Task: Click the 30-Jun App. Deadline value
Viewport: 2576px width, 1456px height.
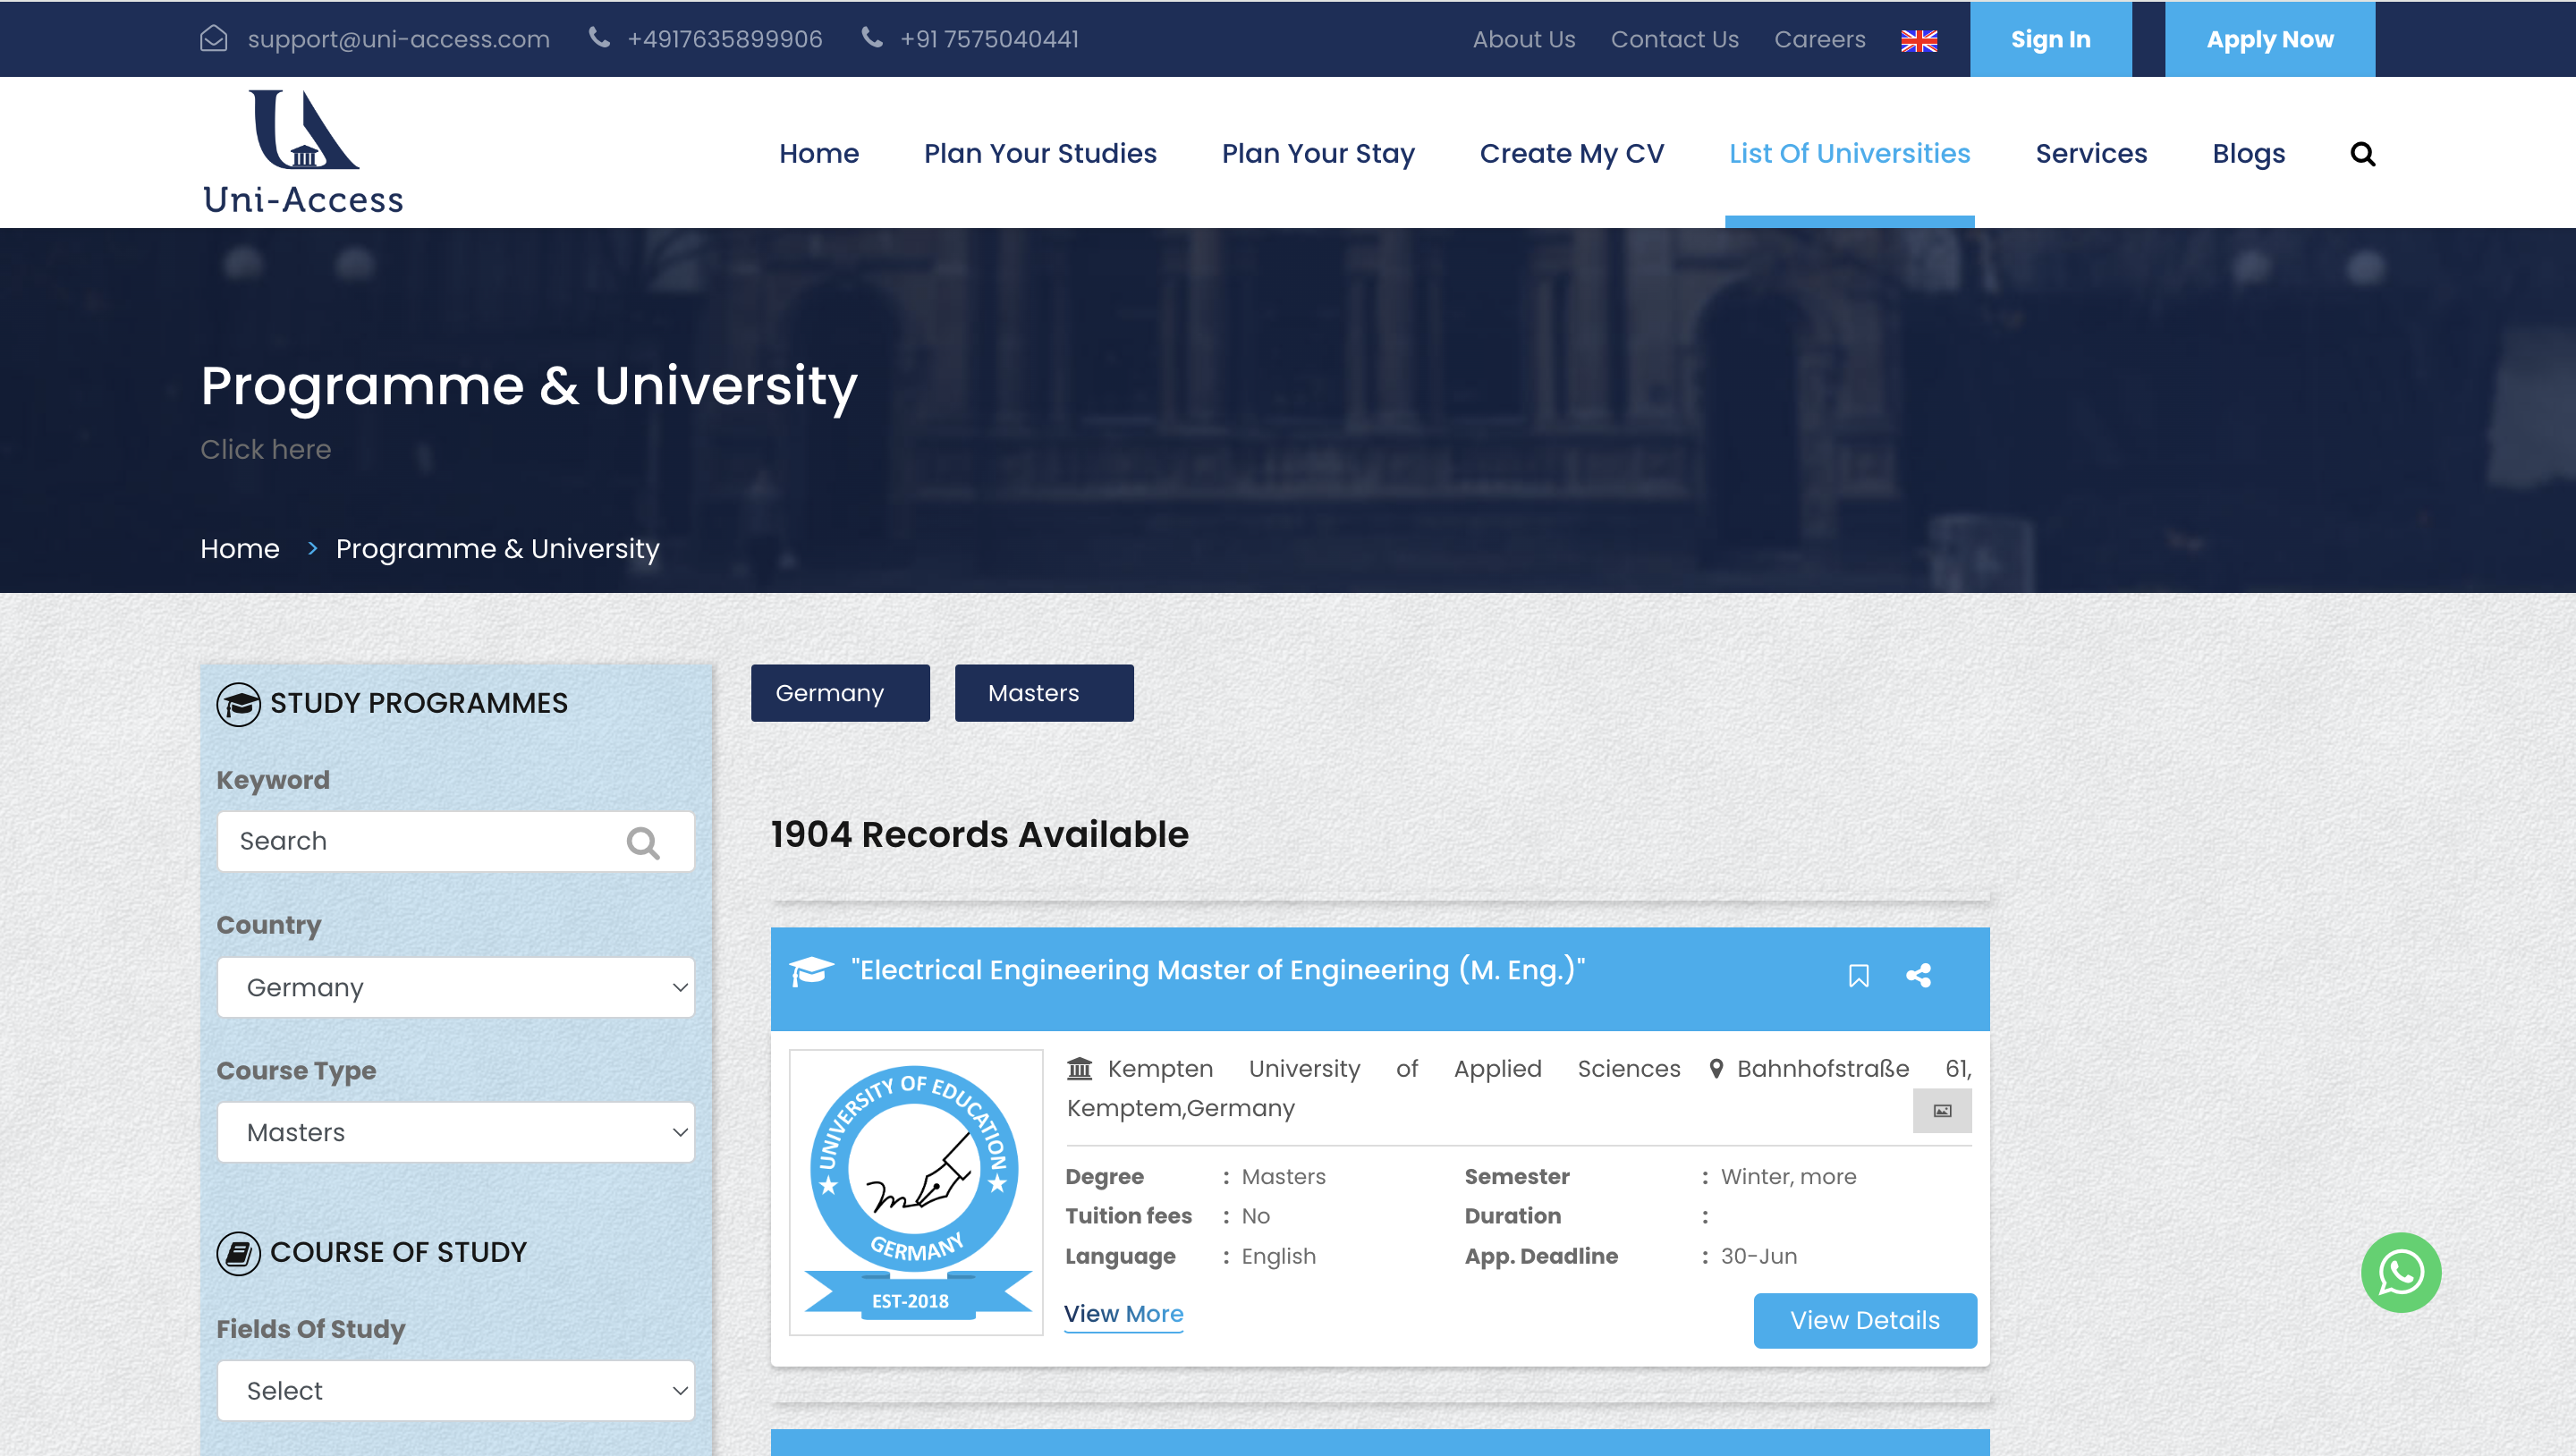Action: click(x=1759, y=1257)
